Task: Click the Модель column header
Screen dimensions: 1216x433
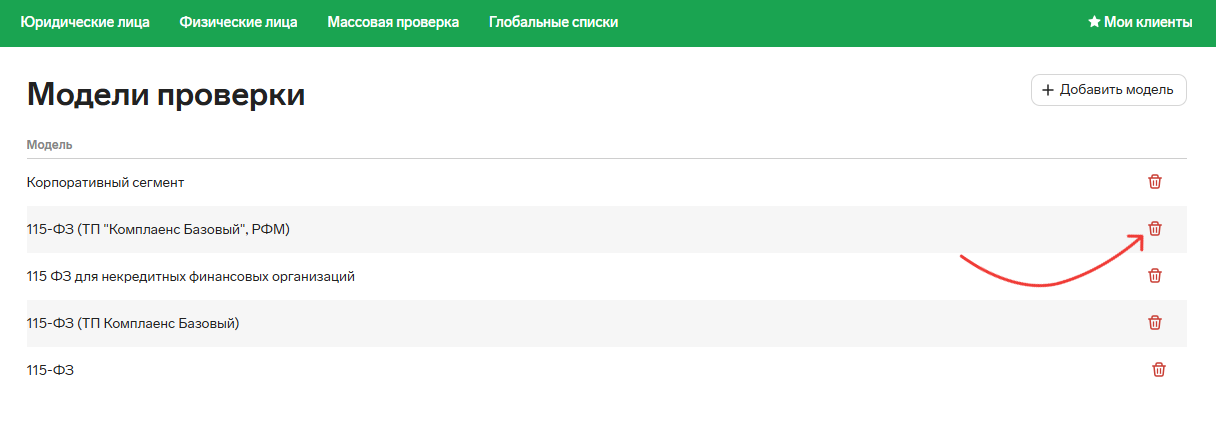Action: [x=49, y=145]
